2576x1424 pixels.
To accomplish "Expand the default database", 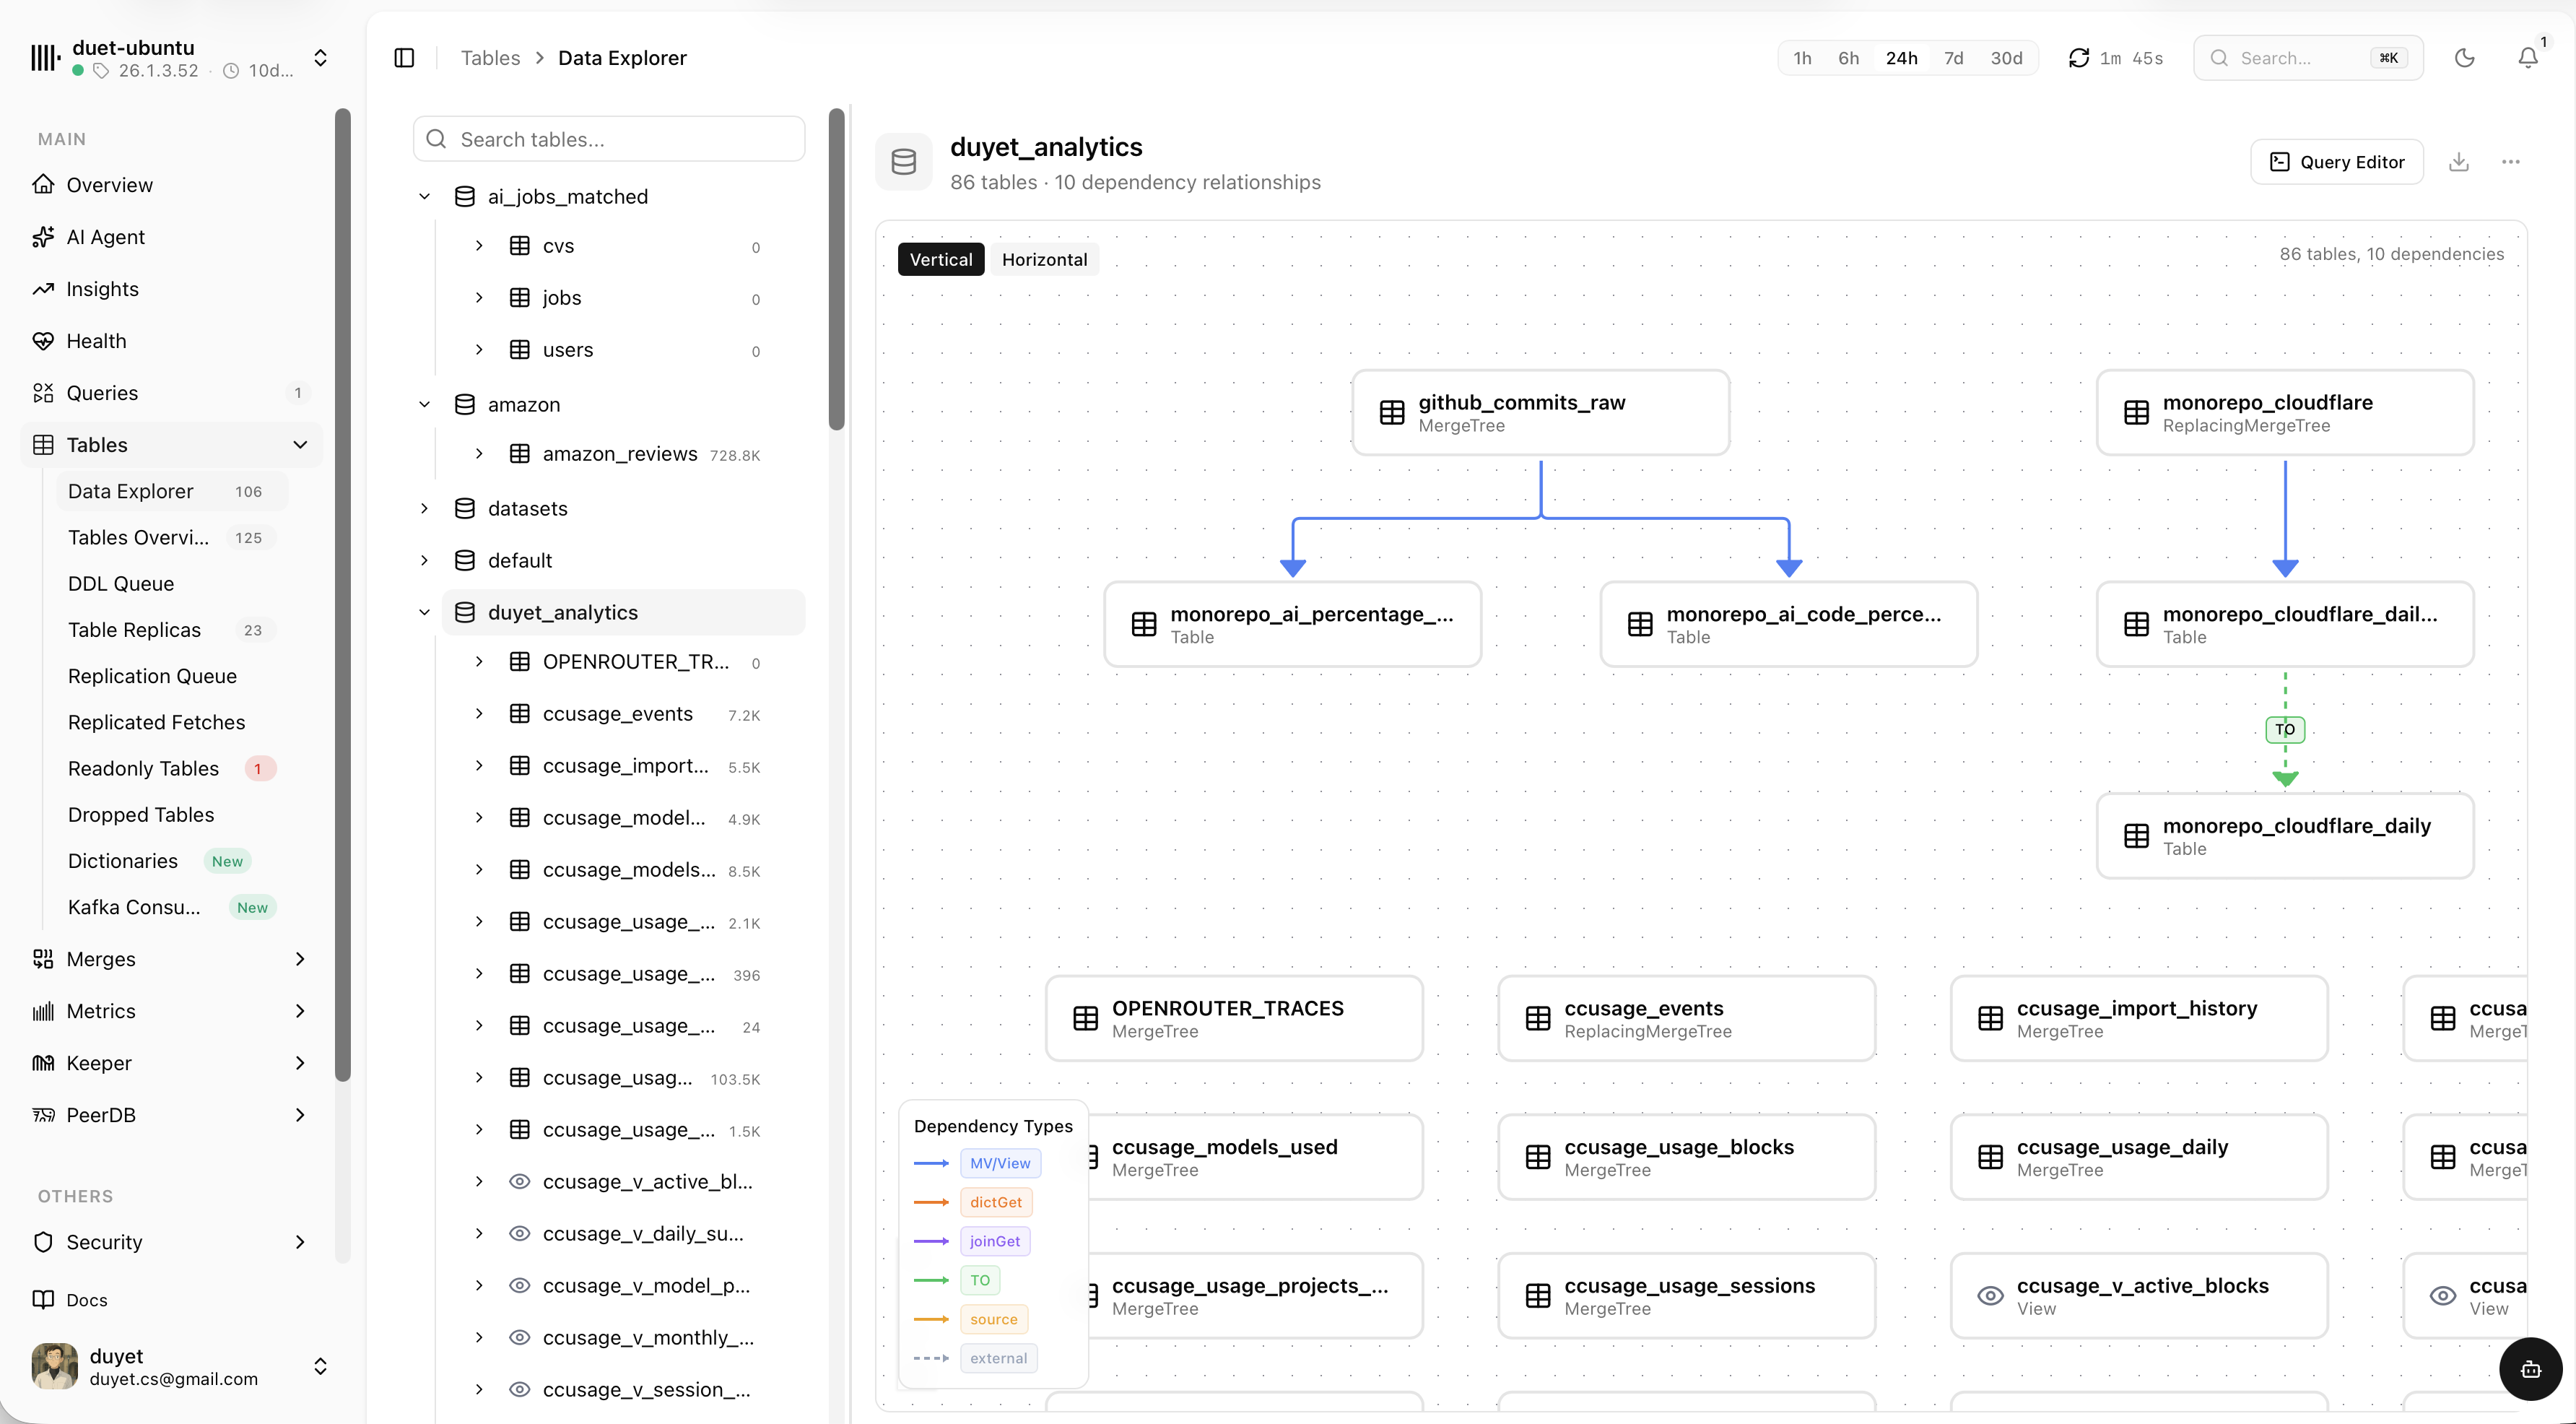I will pos(424,560).
